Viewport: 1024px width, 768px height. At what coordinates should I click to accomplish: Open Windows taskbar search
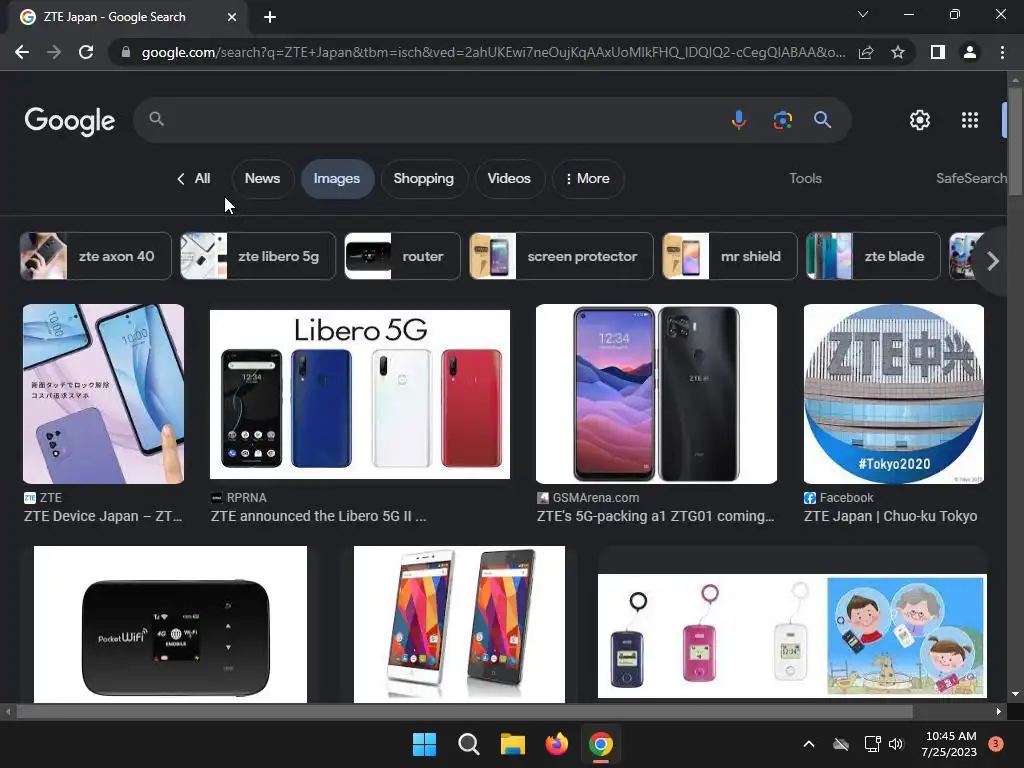pos(468,744)
